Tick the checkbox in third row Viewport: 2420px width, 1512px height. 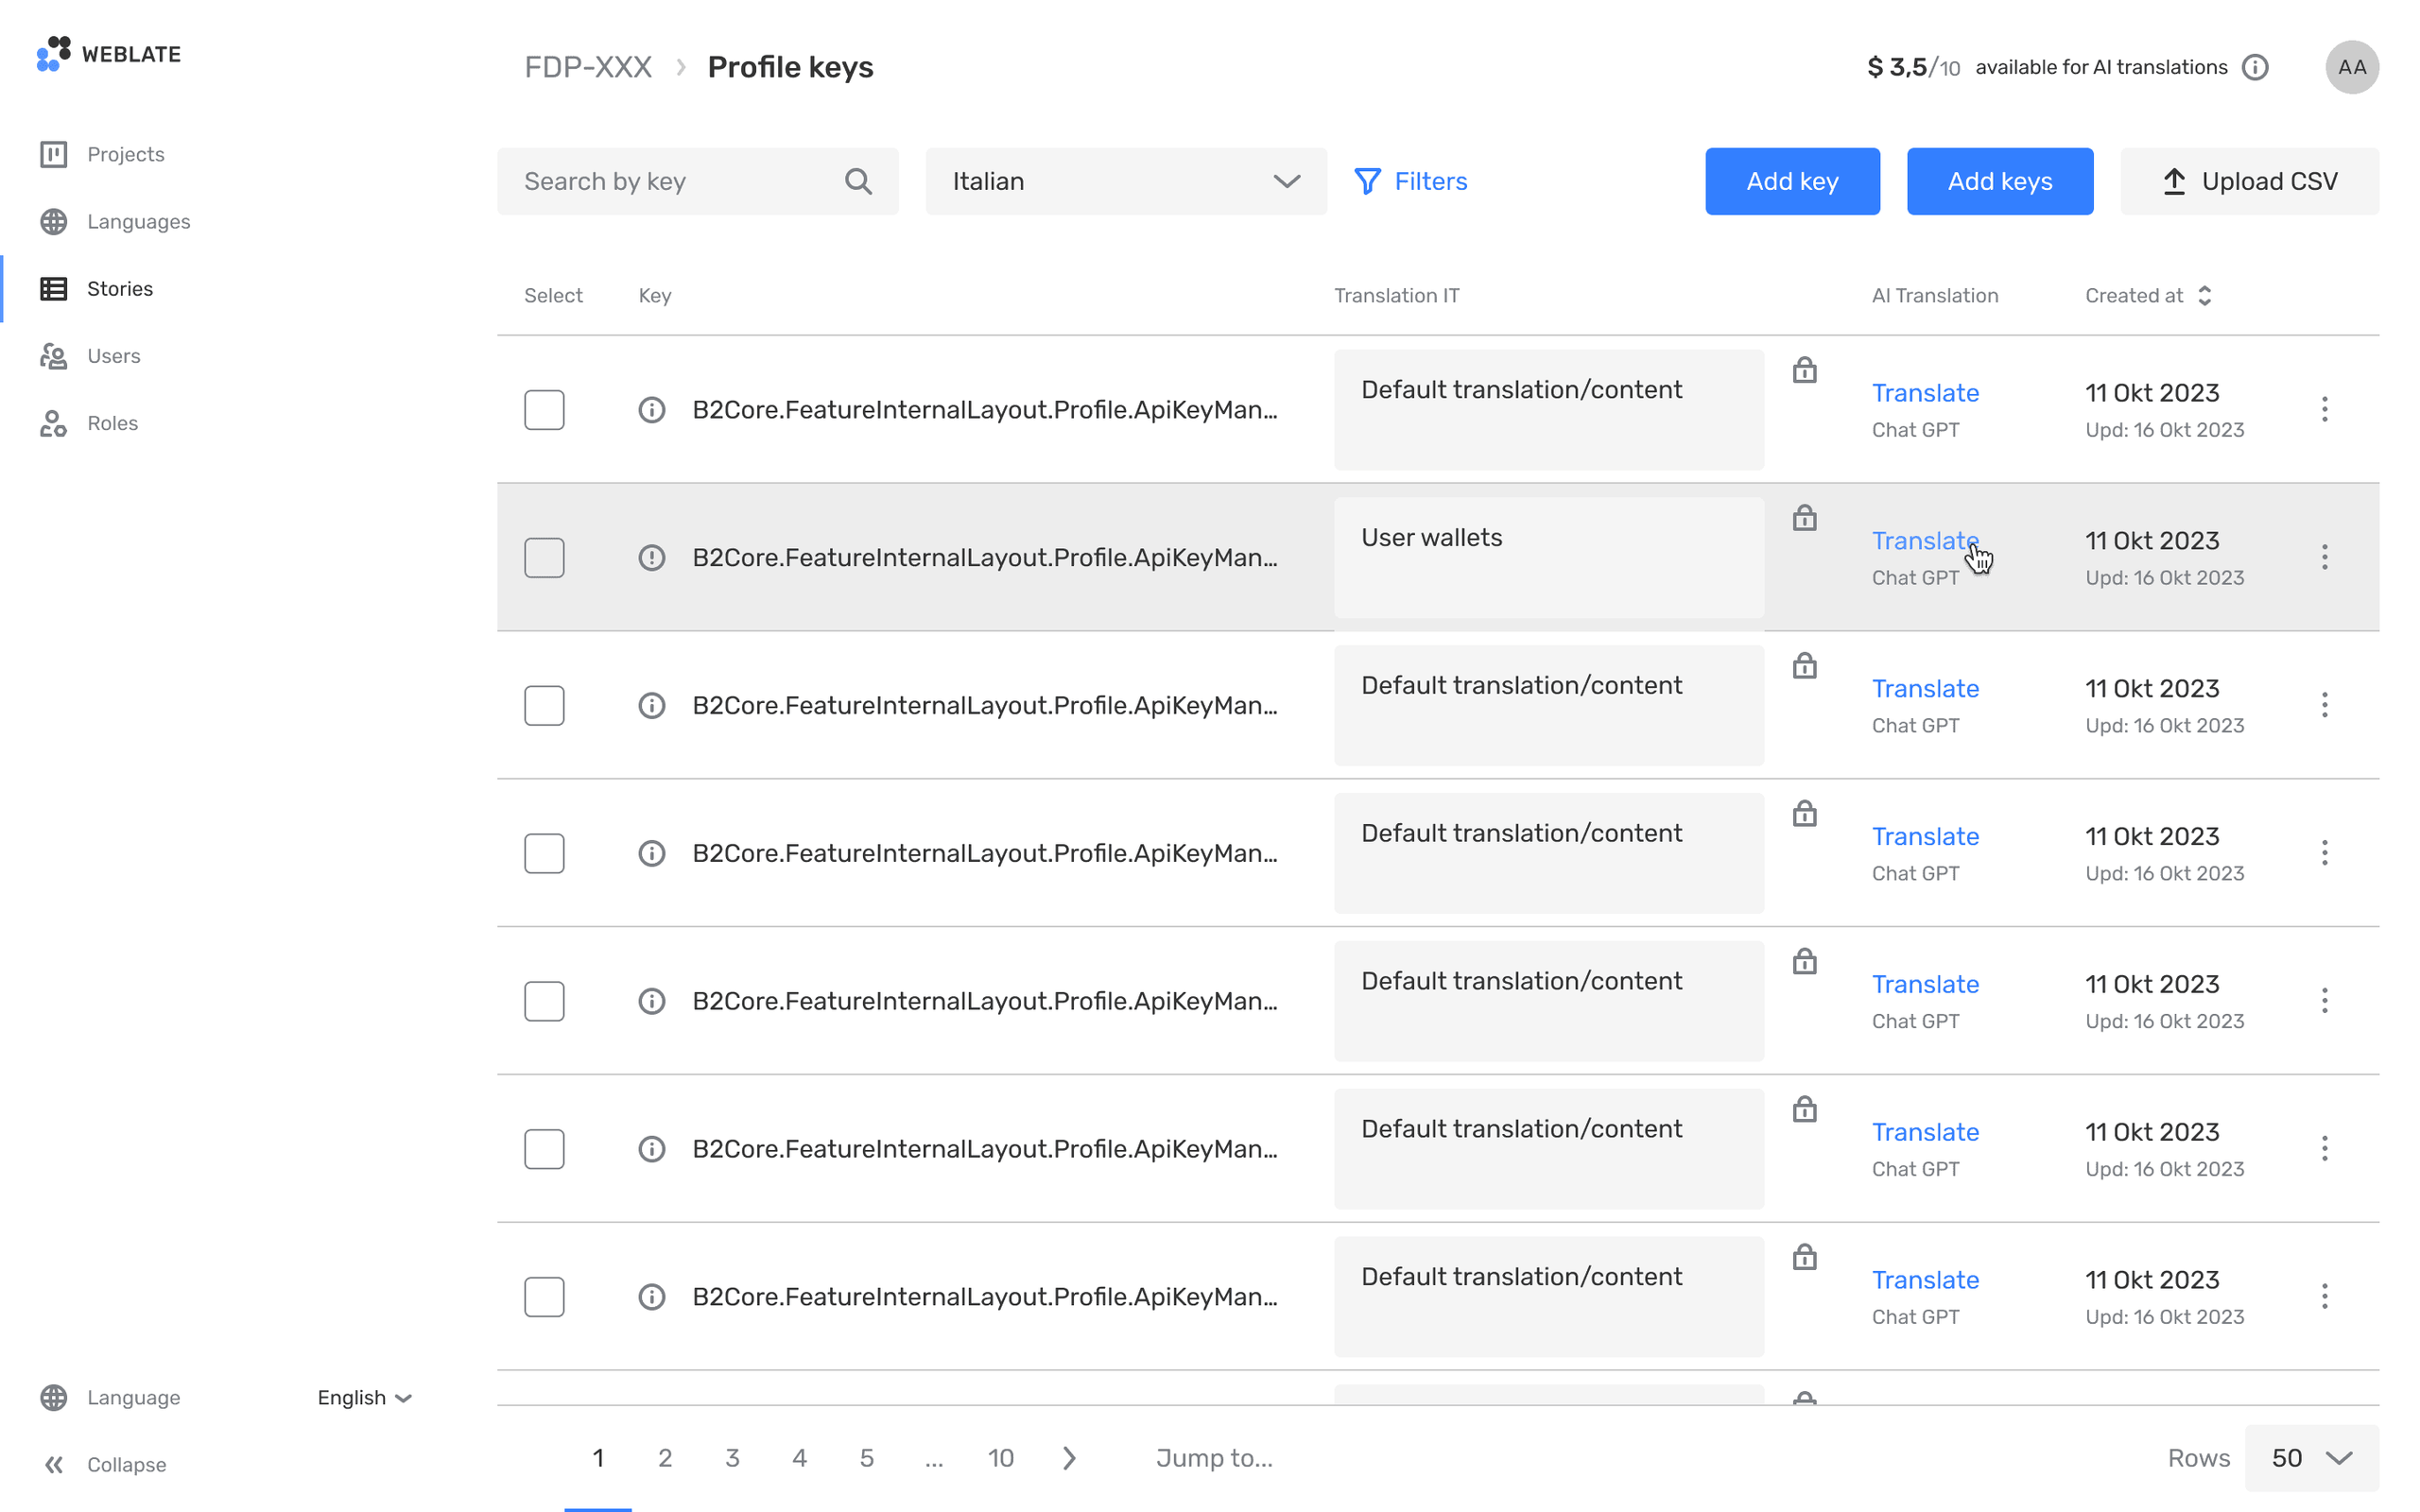544,706
